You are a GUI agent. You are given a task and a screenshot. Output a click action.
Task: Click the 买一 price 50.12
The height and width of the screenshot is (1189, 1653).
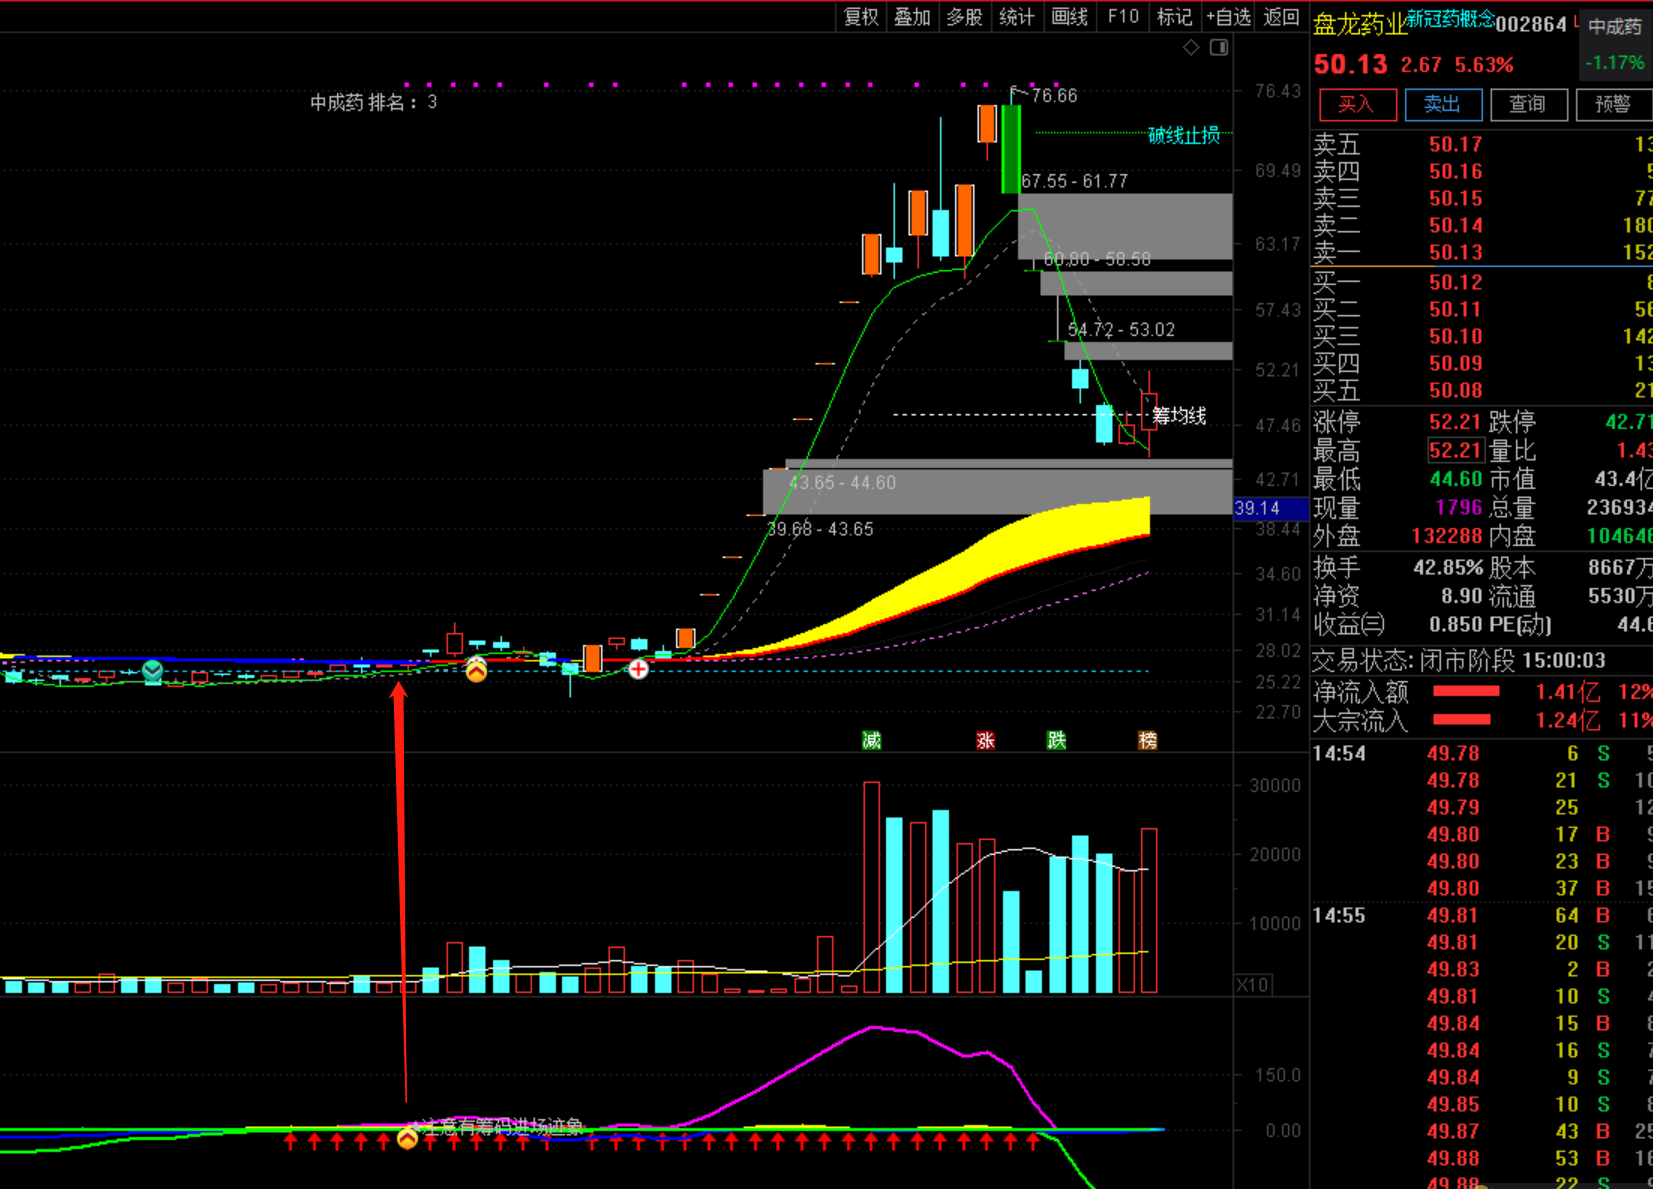1455,282
